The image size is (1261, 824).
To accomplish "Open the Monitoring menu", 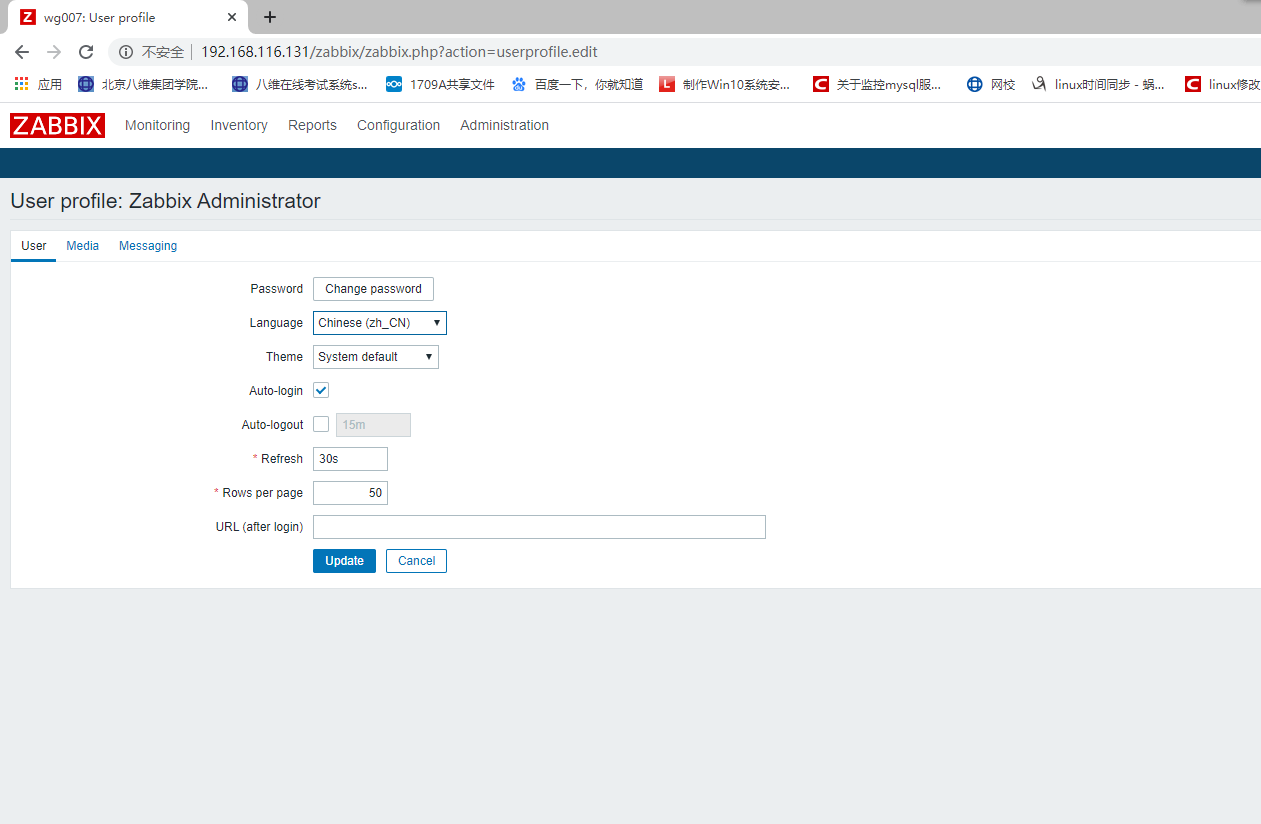I will pyautogui.click(x=157, y=125).
